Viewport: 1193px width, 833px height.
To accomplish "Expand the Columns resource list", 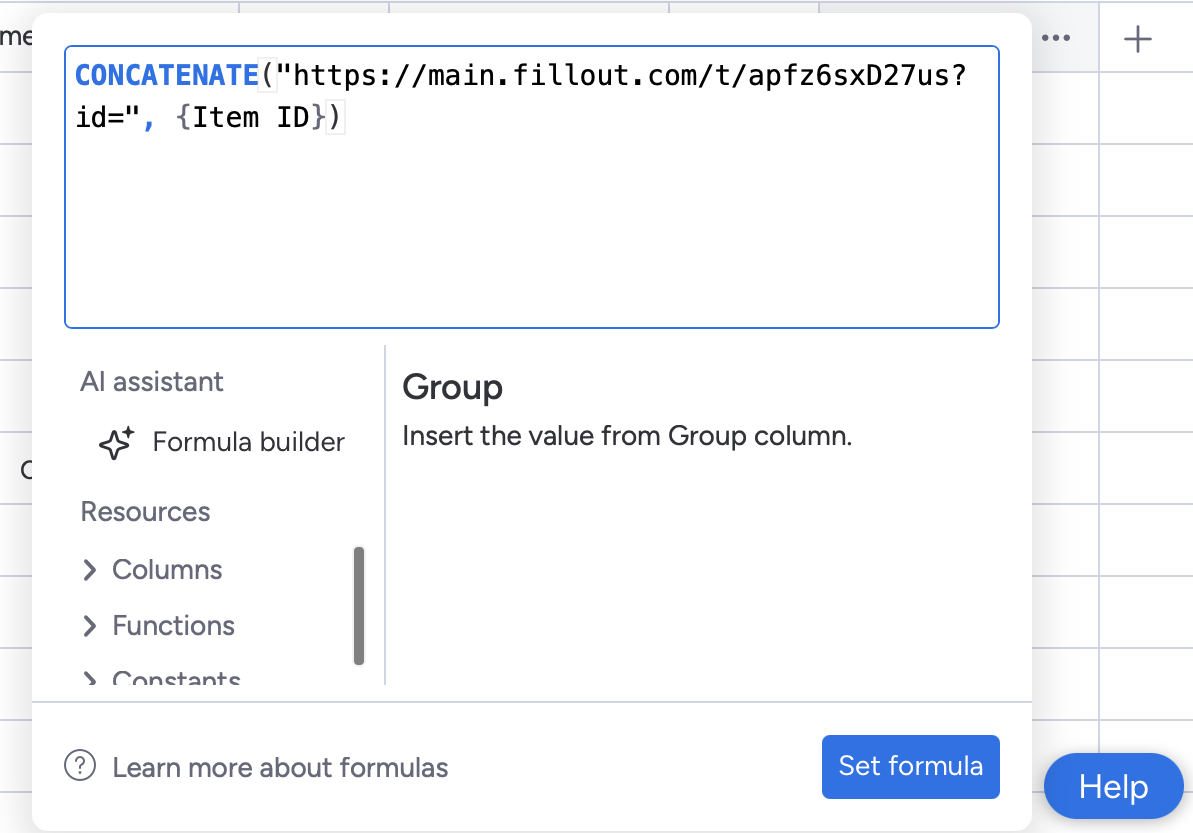I will point(167,569).
